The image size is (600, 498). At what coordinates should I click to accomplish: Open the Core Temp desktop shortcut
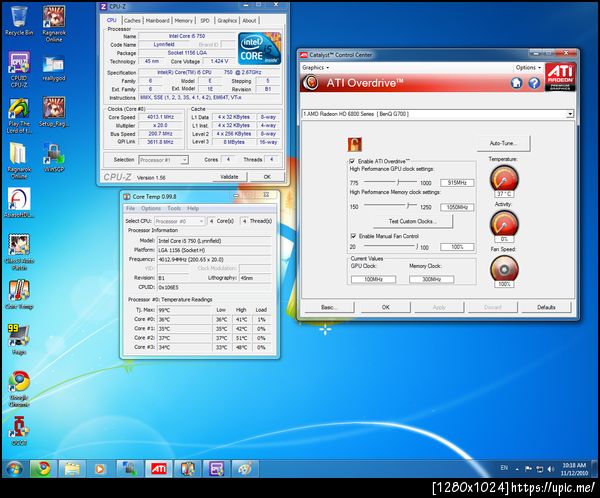(19, 295)
